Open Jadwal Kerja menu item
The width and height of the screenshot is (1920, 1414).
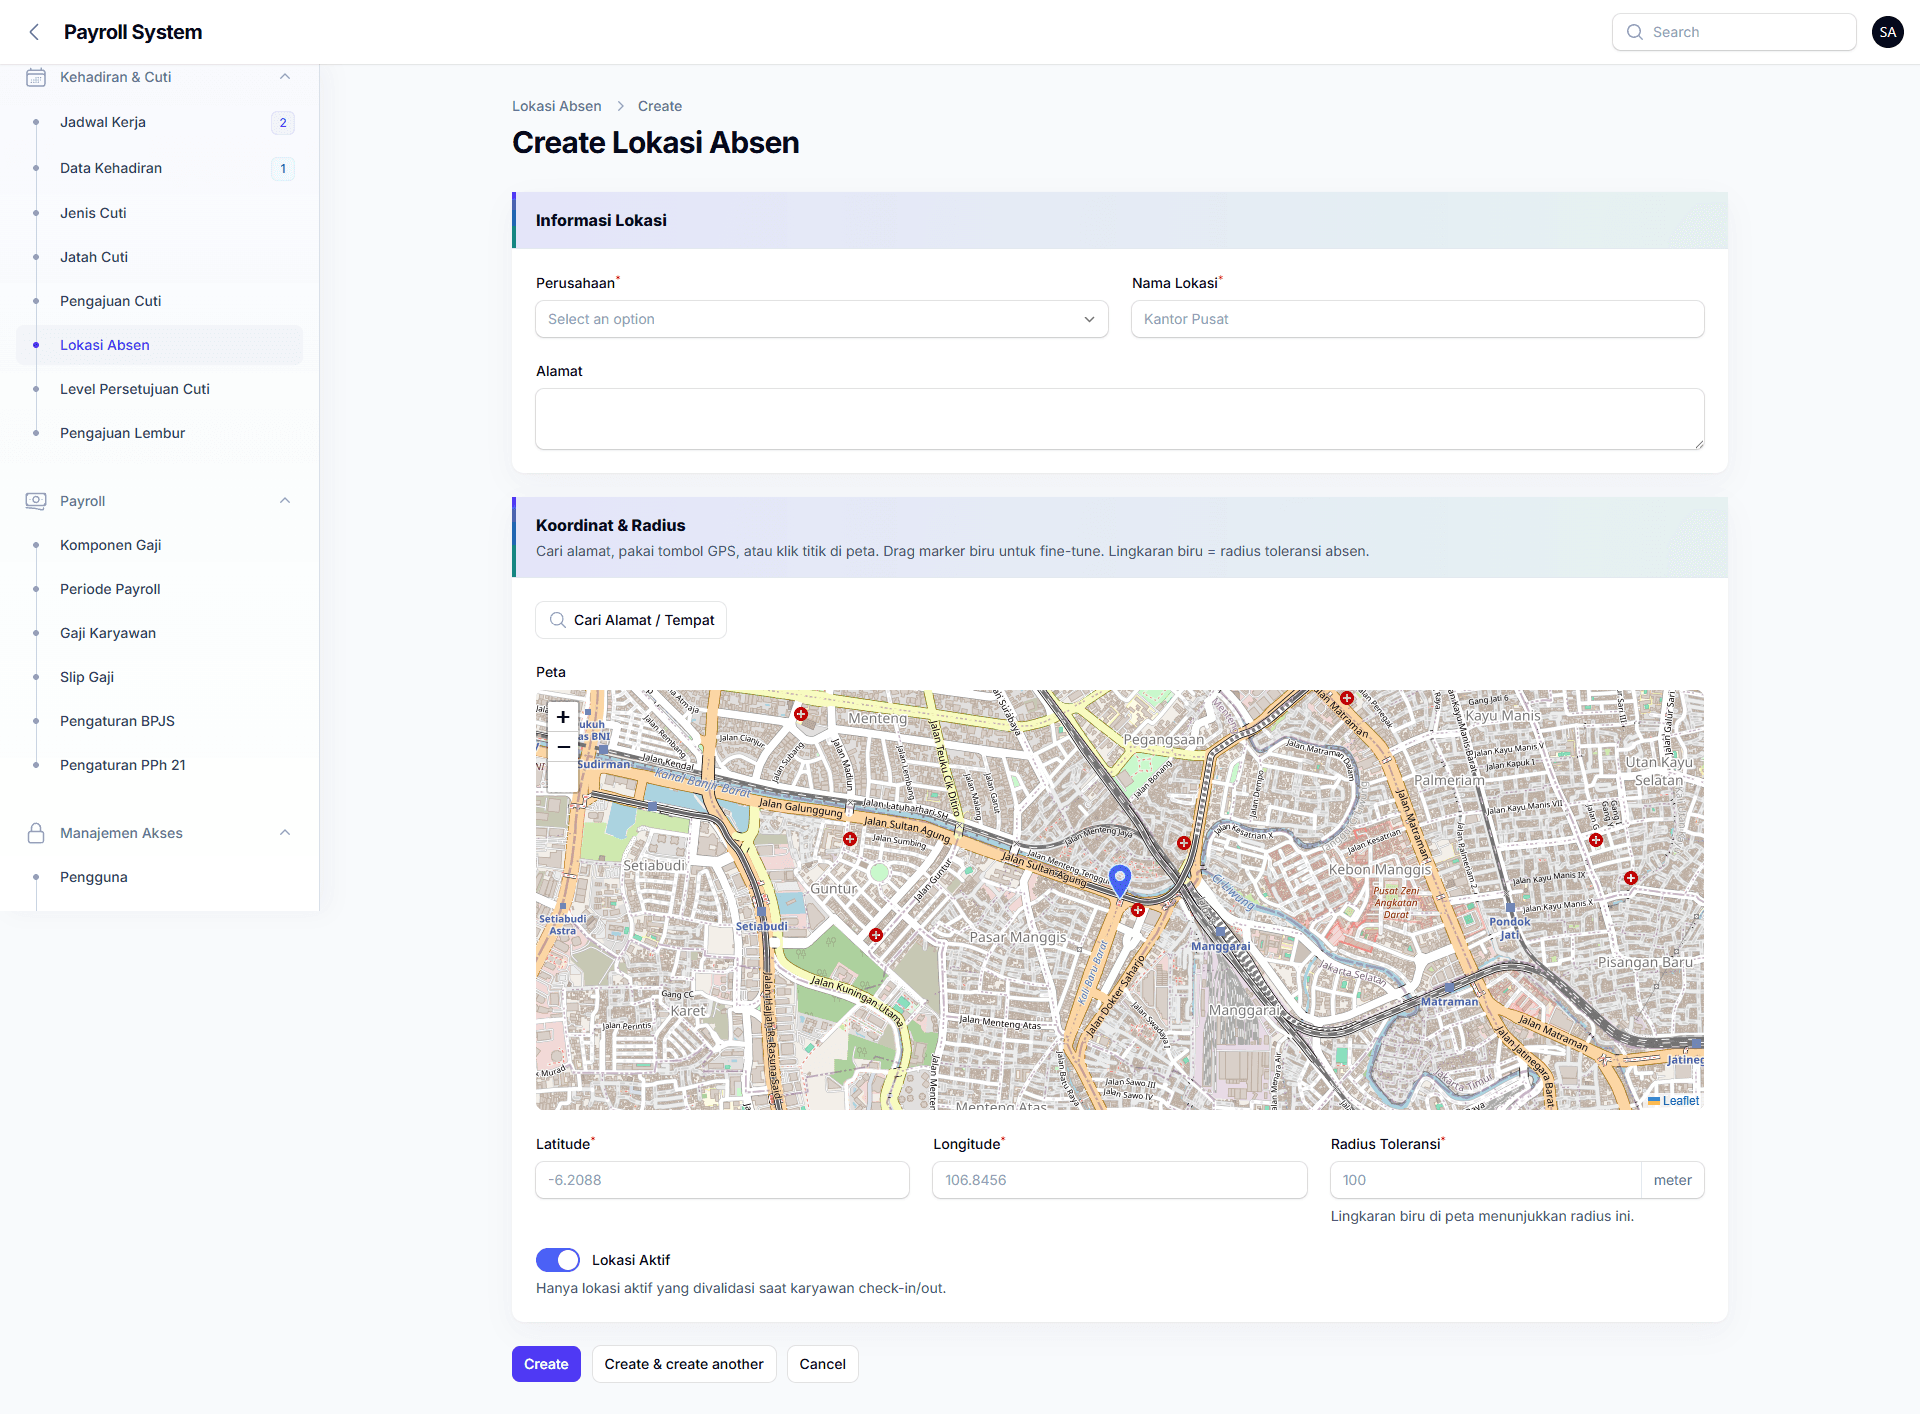tap(160, 122)
